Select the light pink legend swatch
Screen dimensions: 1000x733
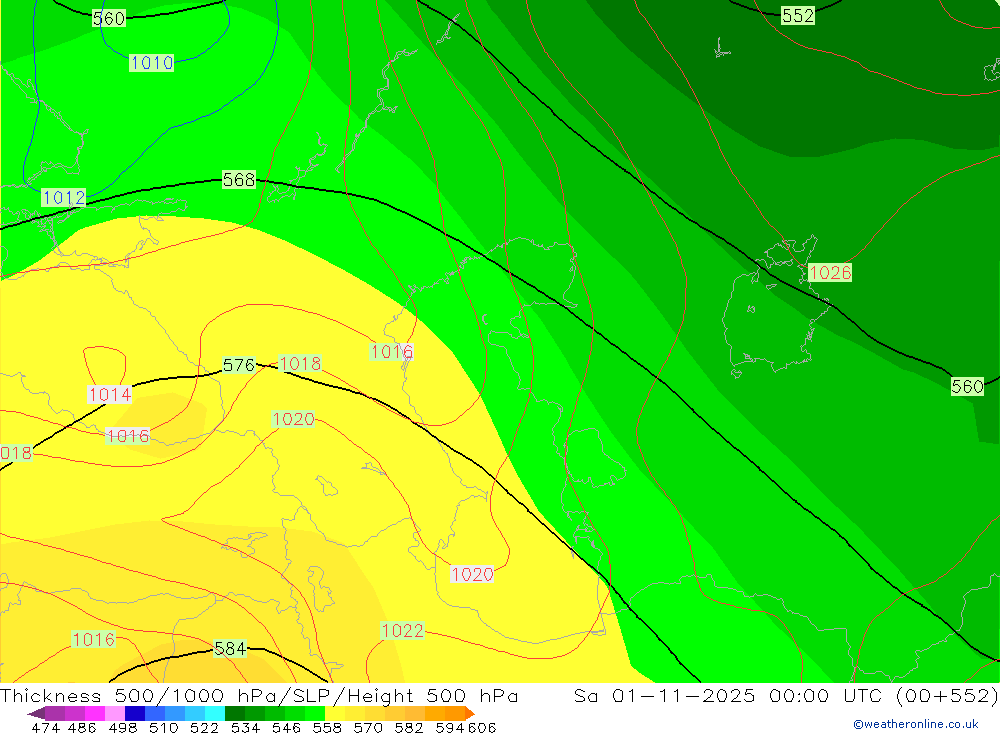coord(115,713)
